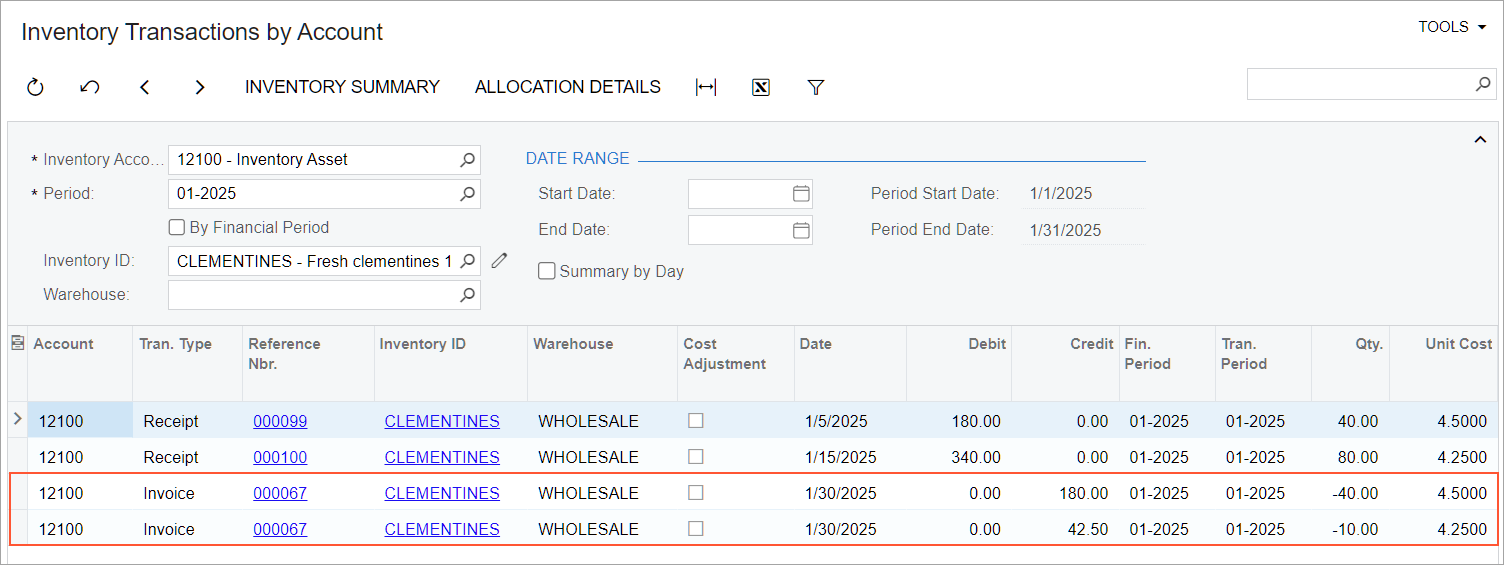The height and width of the screenshot is (565, 1504).
Task: Go to previous record arrow
Action: [145, 88]
